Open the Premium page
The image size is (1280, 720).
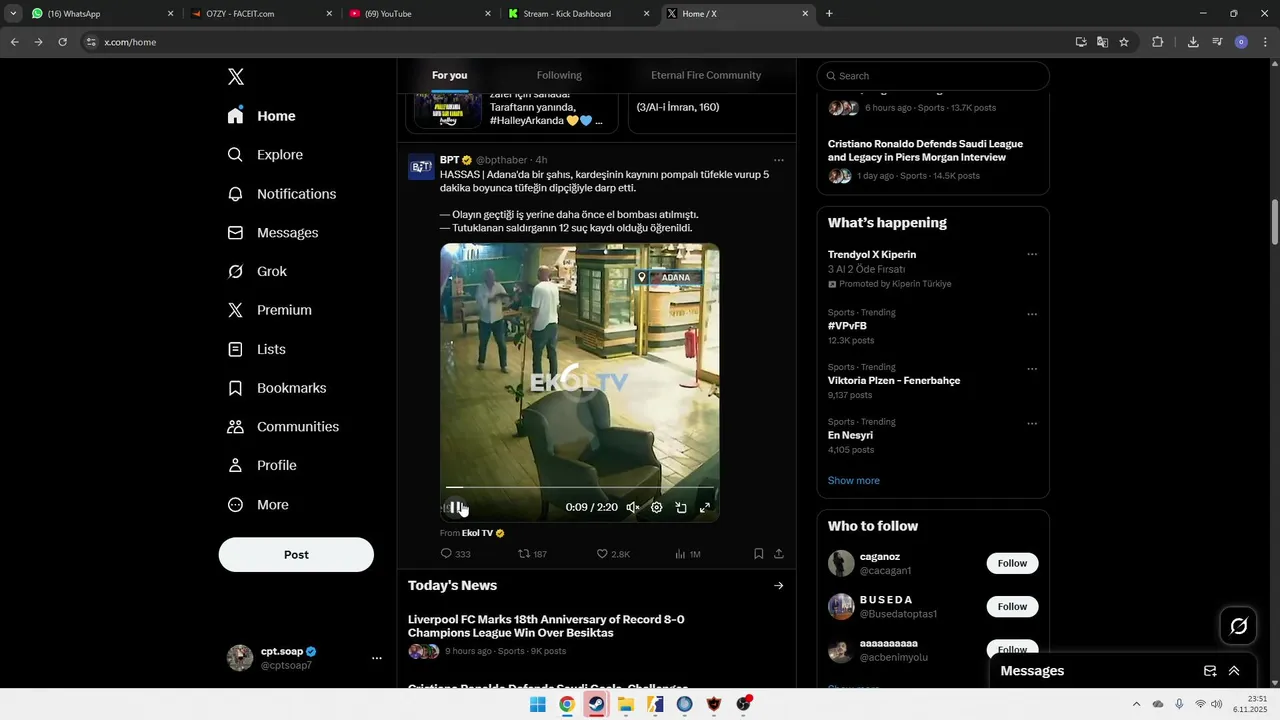[x=270, y=310]
